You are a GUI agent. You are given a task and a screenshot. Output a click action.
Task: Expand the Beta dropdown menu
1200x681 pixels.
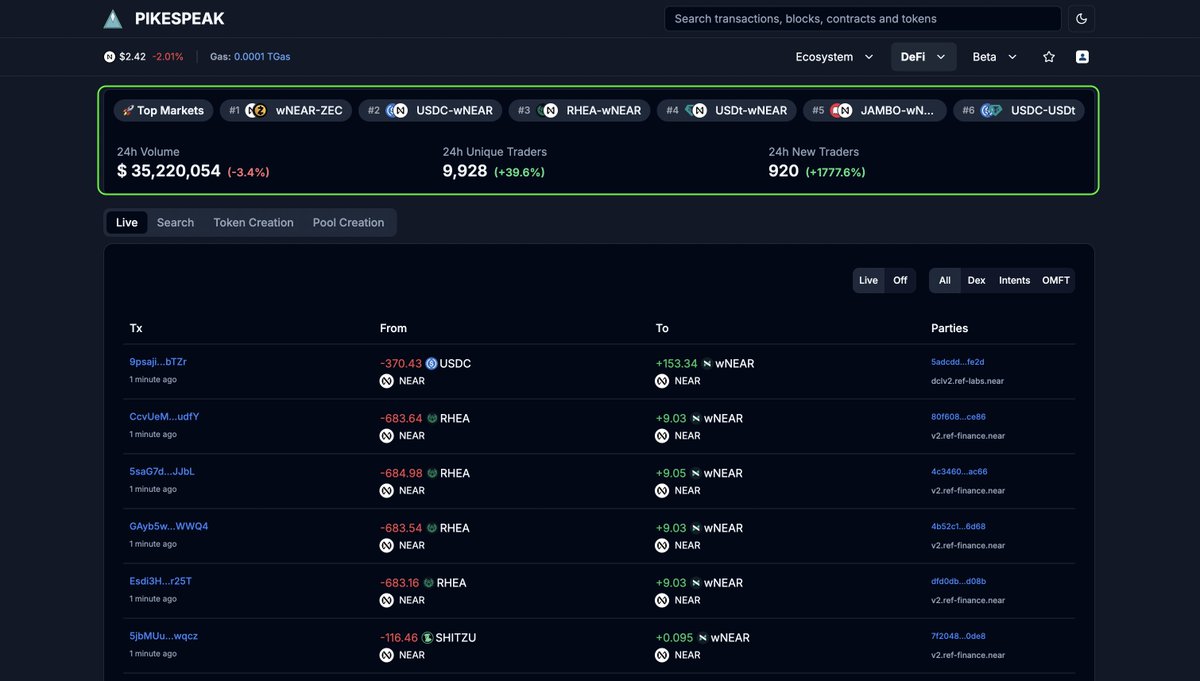coord(995,57)
